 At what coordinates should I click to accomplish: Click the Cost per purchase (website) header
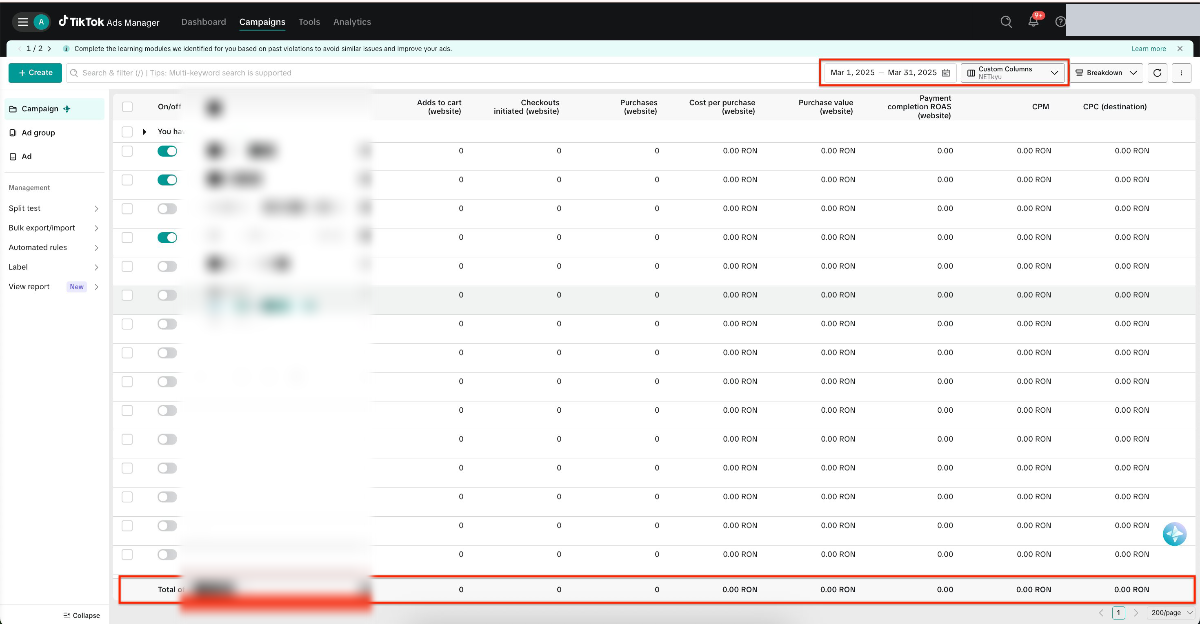click(x=722, y=106)
